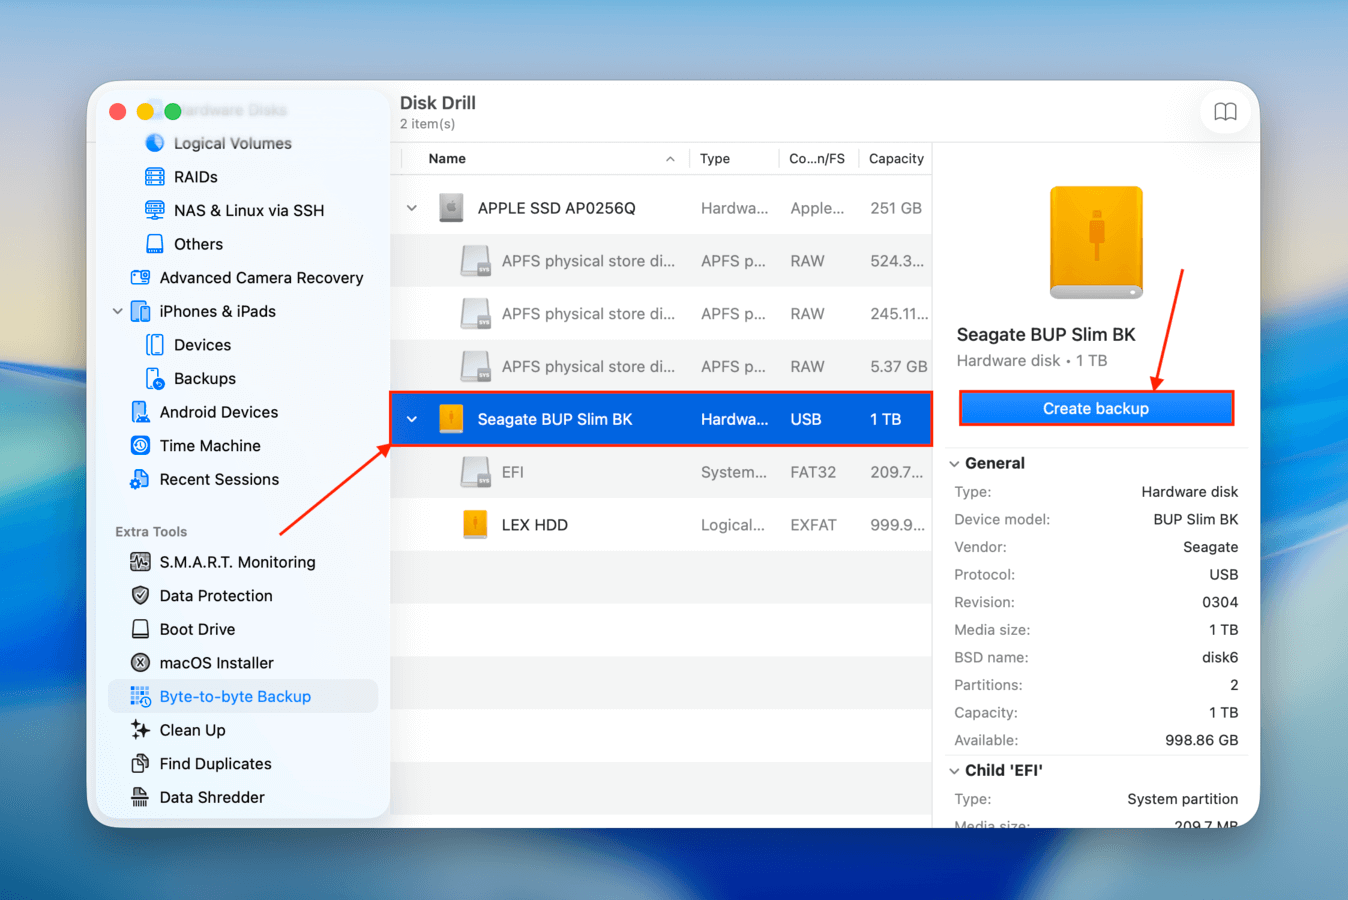1348x900 pixels.
Task: Open the macOS Installer tool
Action: coord(213,662)
